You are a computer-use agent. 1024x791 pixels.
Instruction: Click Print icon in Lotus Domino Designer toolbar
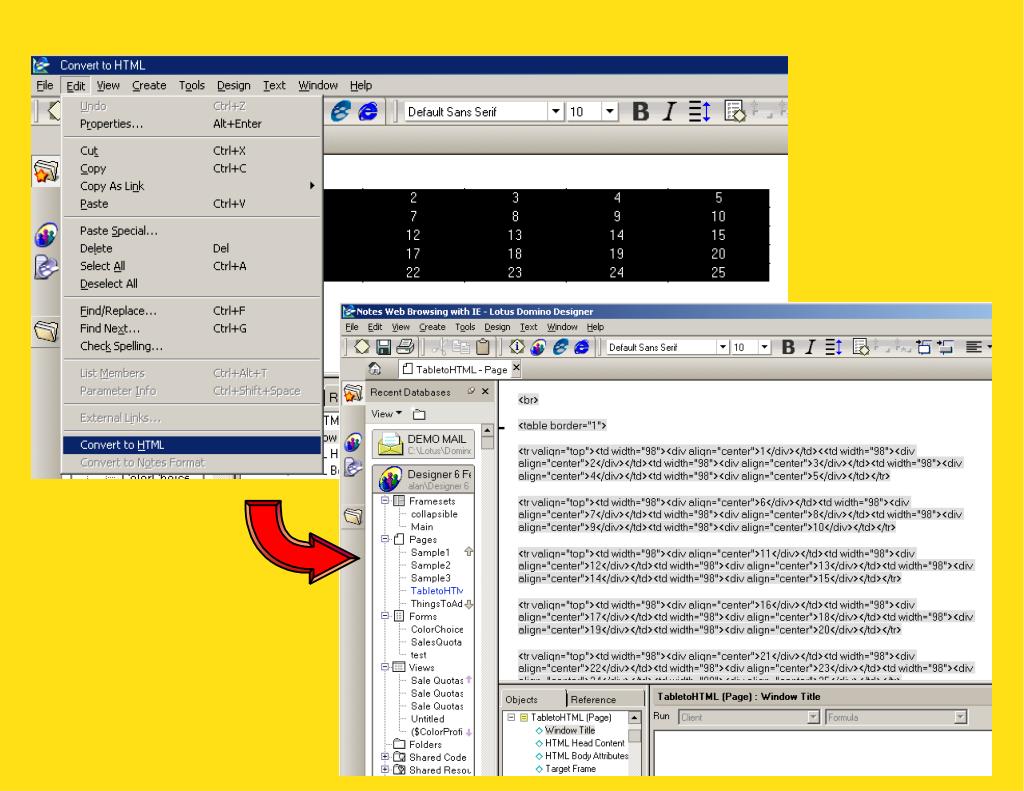click(x=405, y=347)
